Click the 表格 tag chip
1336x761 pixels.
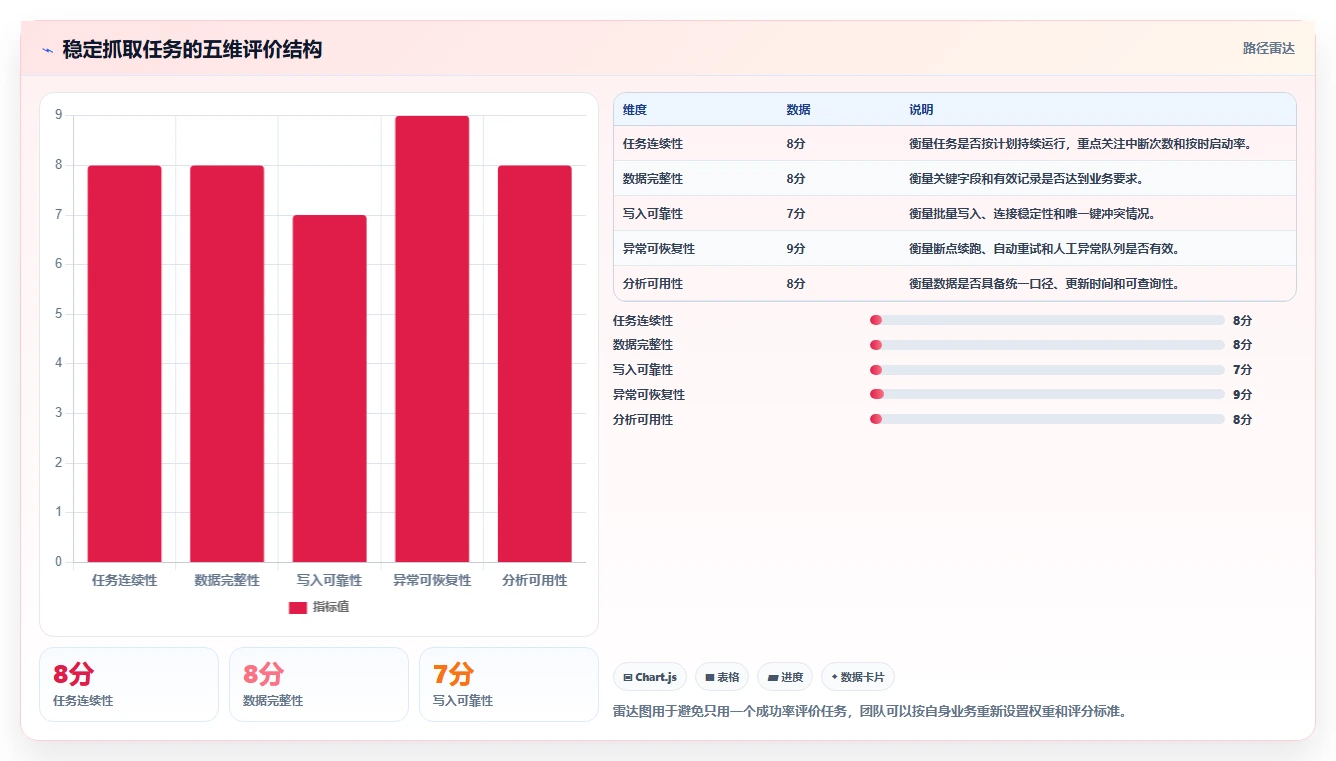(x=722, y=677)
